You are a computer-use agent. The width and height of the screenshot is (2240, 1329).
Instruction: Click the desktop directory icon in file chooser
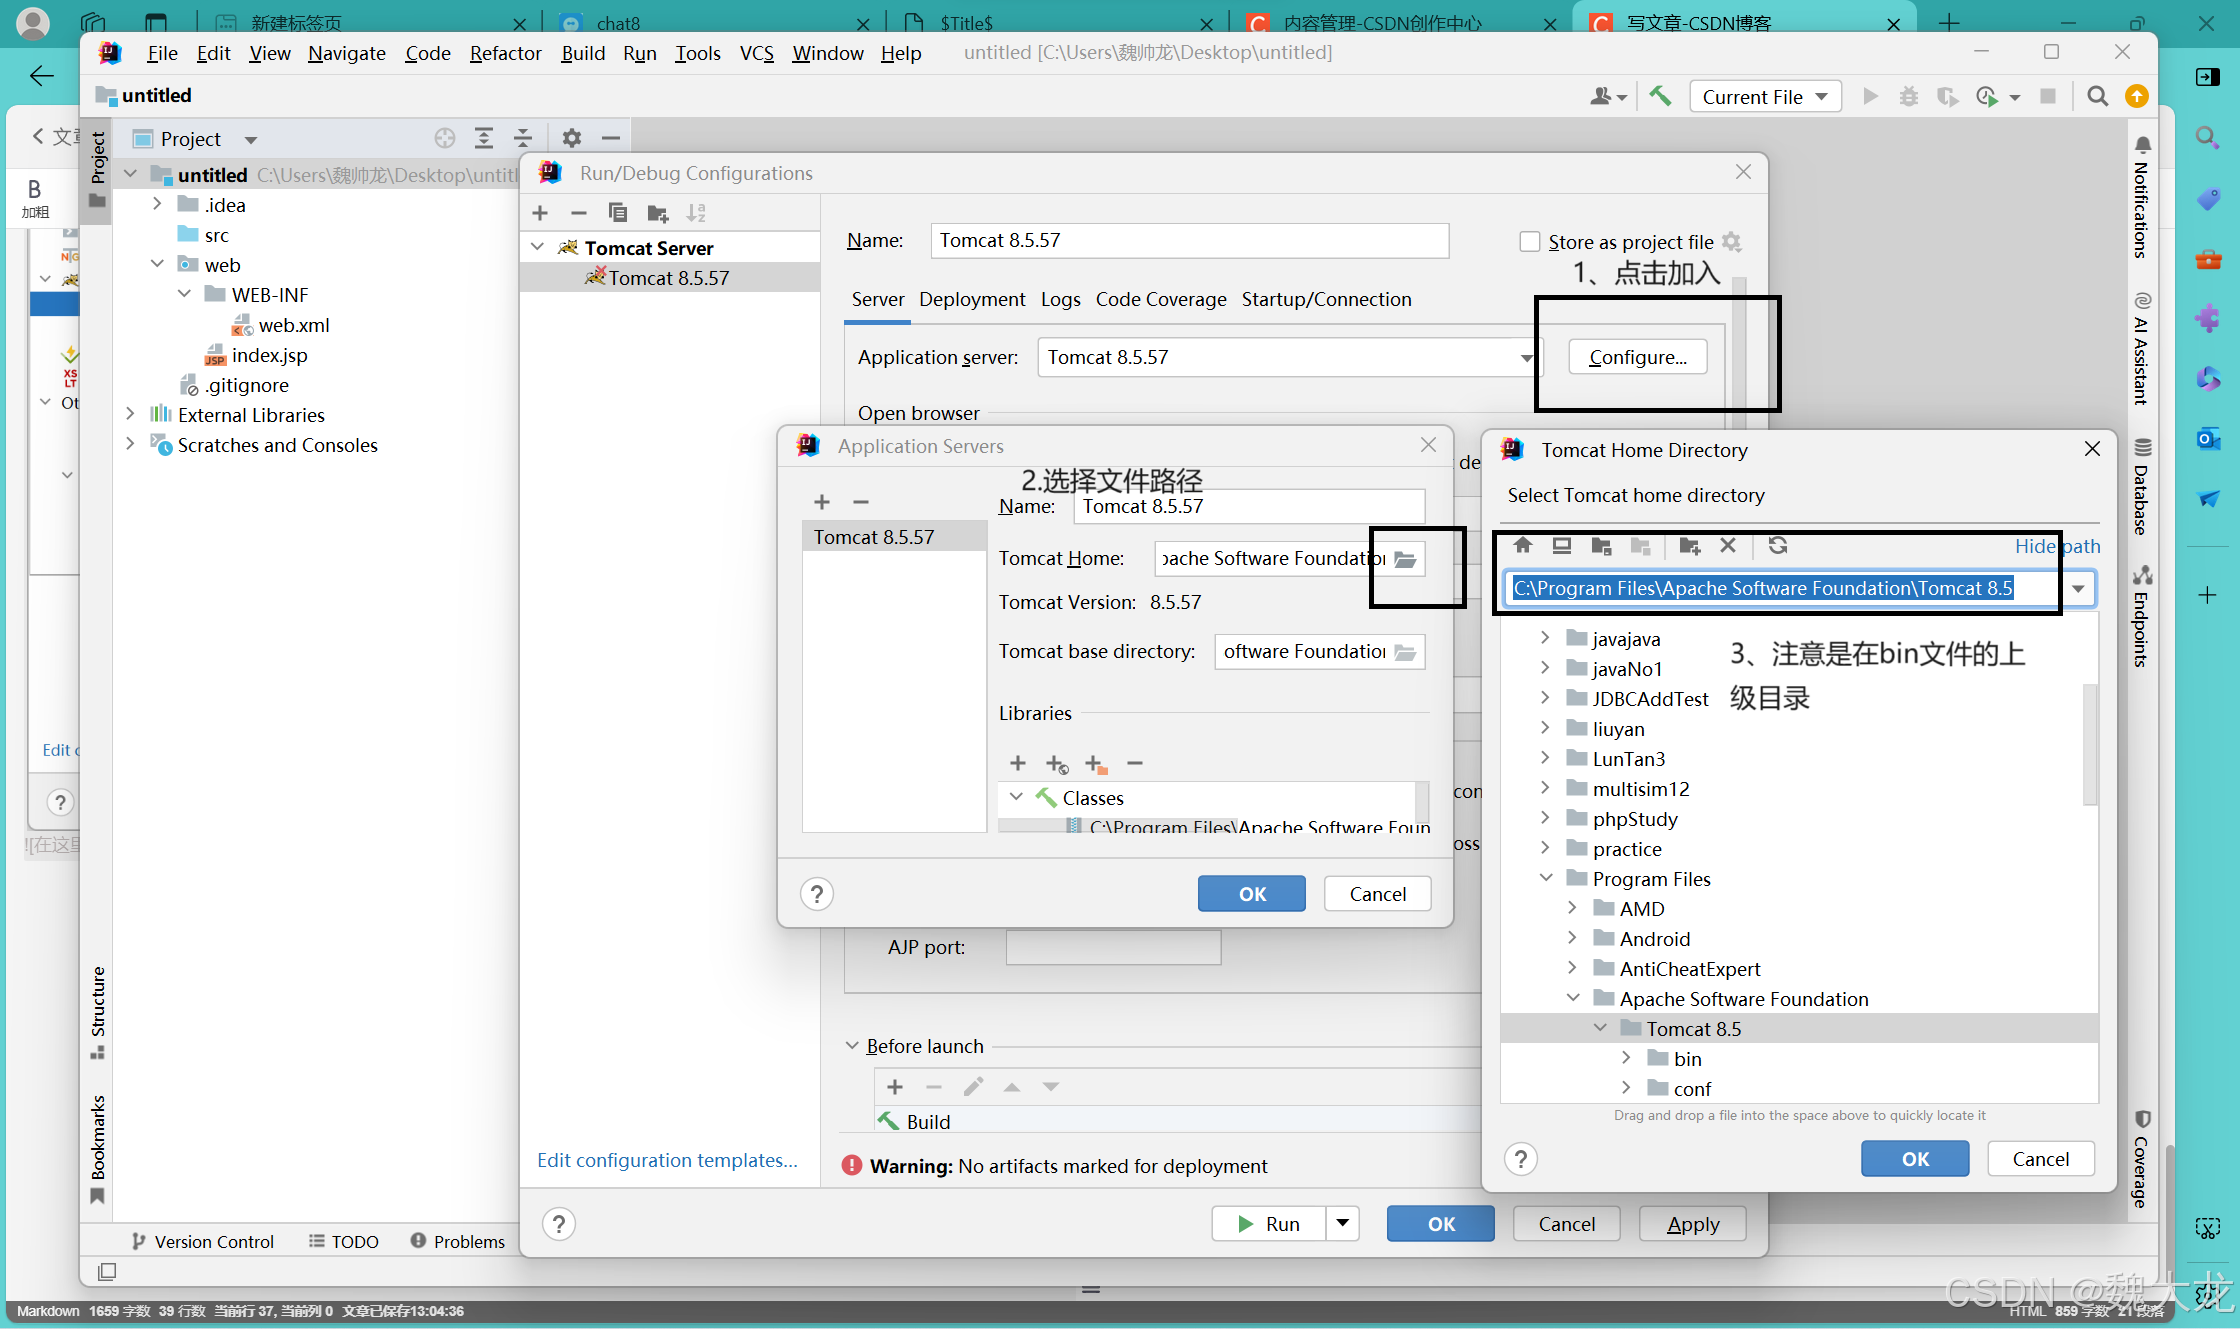1562,546
